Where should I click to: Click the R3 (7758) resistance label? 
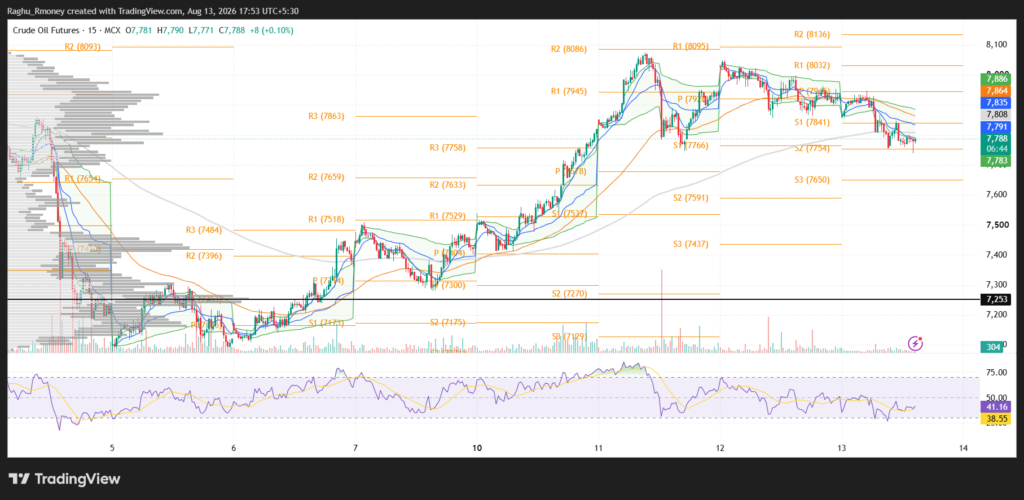pyautogui.click(x=448, y=148)
